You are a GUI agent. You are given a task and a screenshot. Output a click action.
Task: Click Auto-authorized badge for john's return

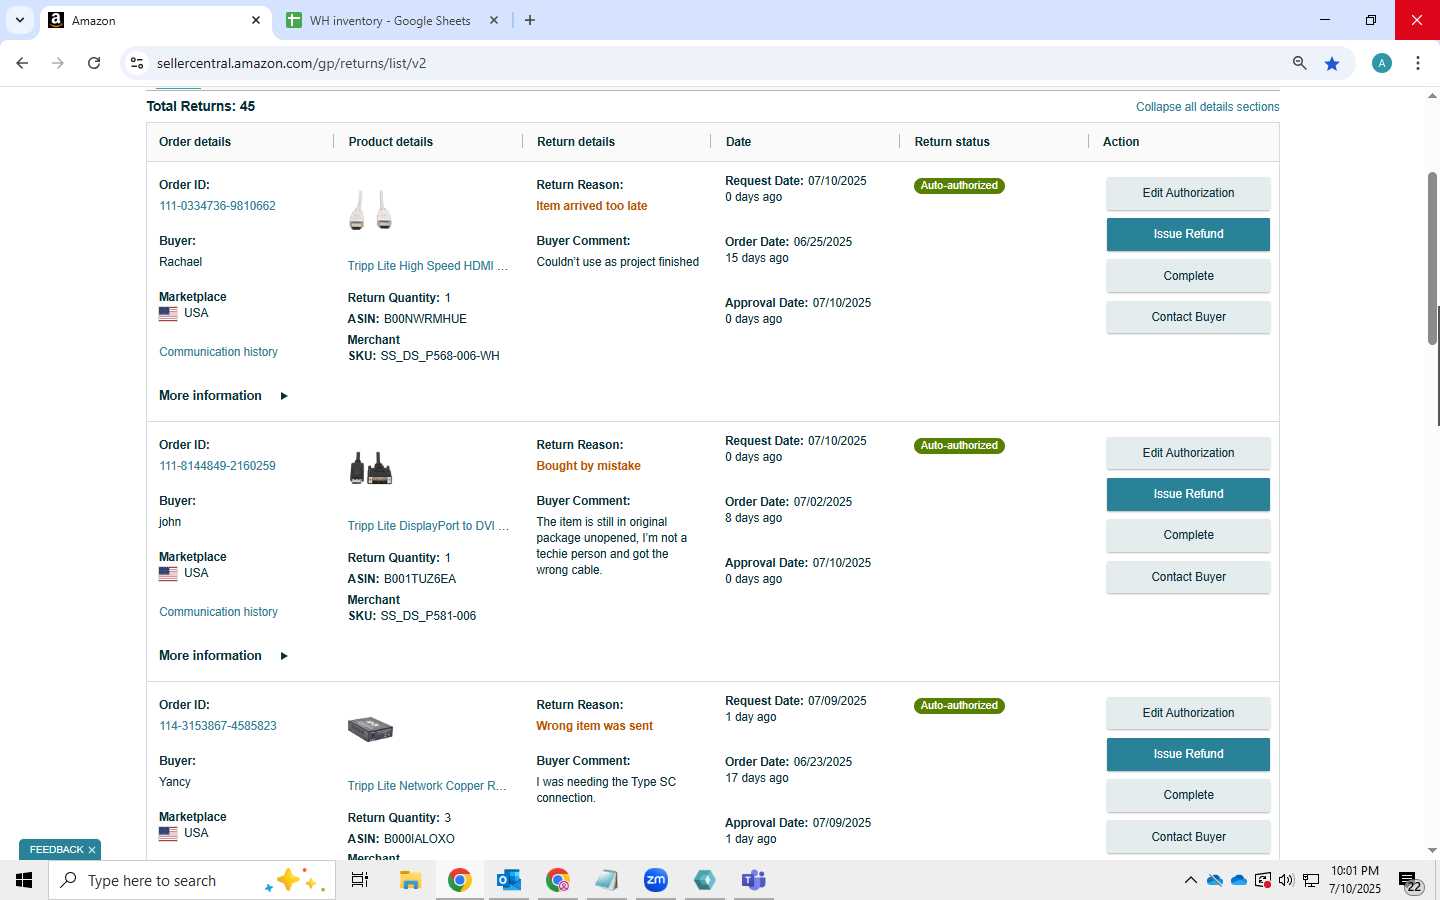pyautogui.click(x=959, y=446)
